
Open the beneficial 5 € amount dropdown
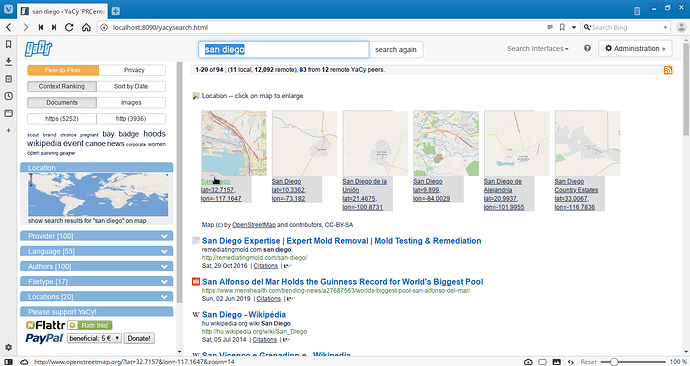pyautogui.click(x=94, y=338)
